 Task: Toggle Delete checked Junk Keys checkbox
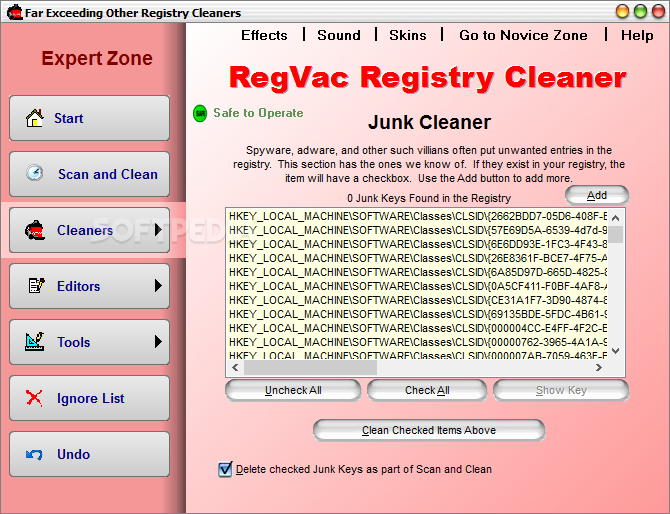coord(225,469)
